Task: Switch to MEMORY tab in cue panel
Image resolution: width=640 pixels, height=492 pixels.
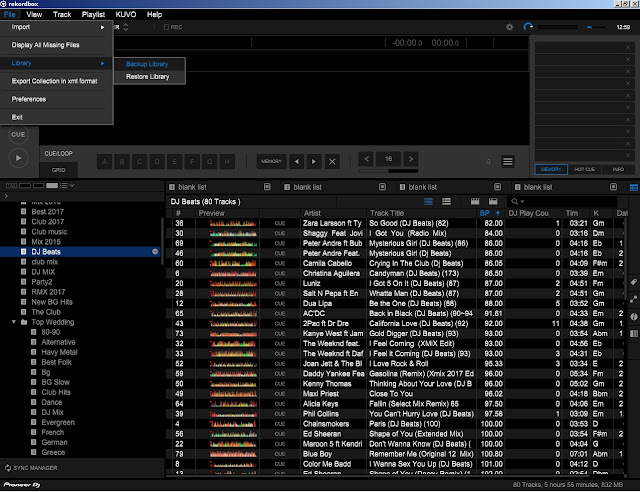Action: tap(551, 169)
